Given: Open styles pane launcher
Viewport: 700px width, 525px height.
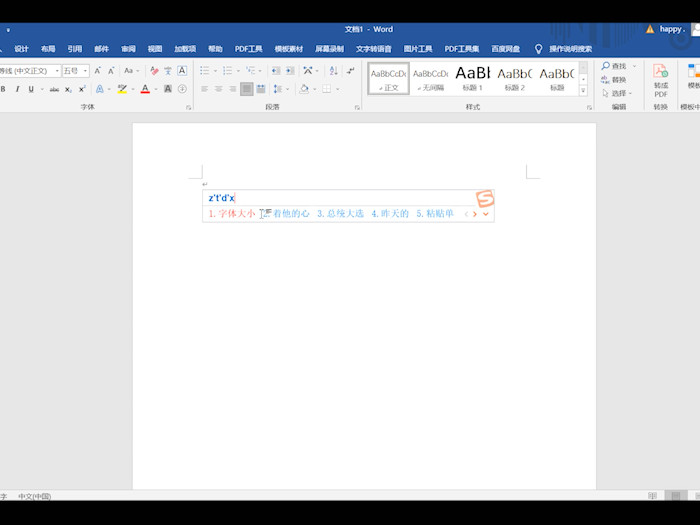Looking at the screenshot, I should pos(589,108).
